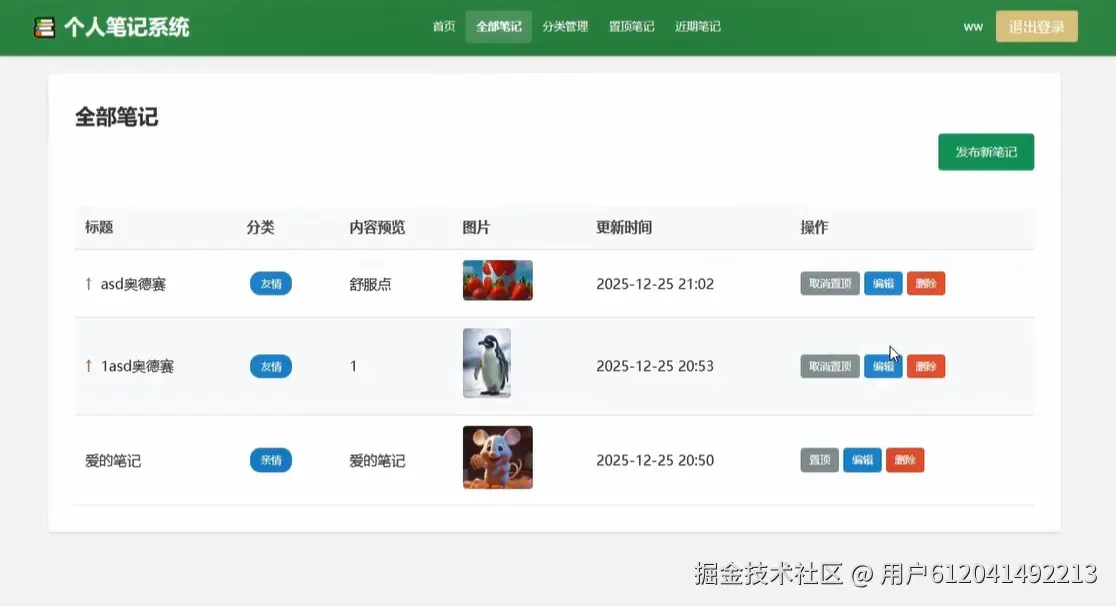Click the username ww in the header

(972, 27)
